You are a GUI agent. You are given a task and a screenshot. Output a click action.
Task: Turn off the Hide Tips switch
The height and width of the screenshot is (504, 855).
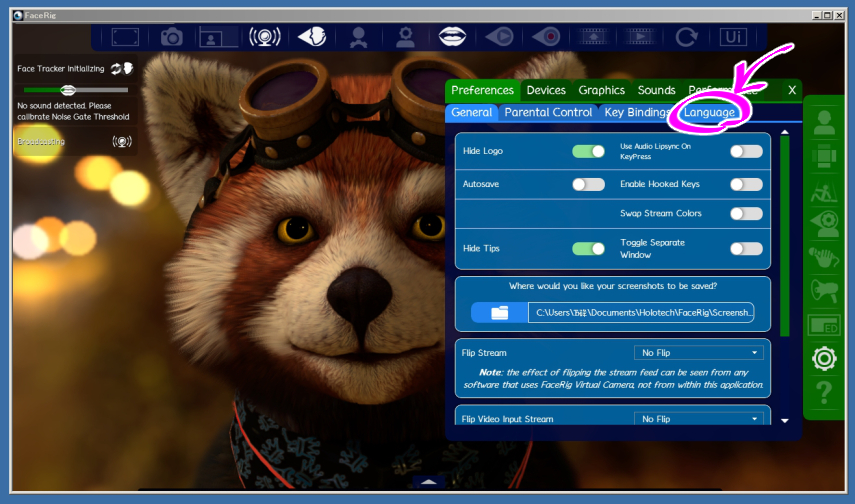pos(588,249)
